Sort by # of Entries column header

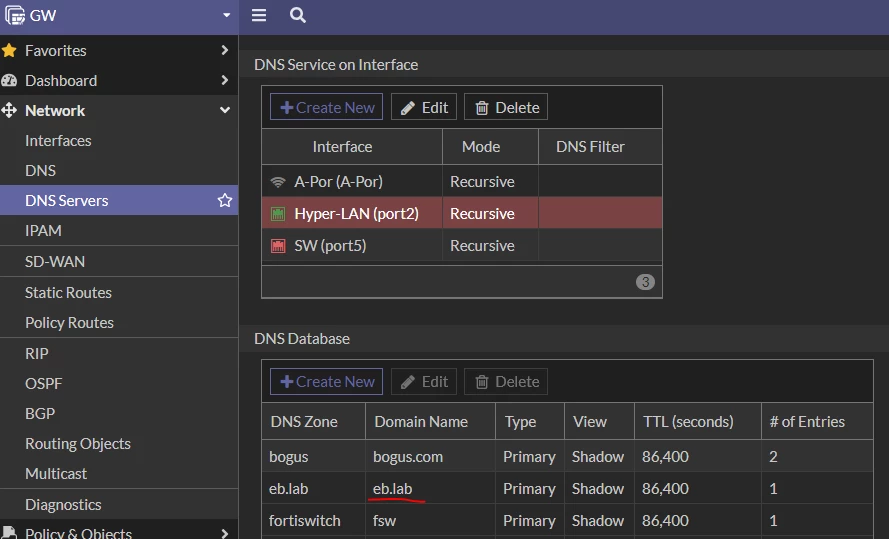[807, 422]
